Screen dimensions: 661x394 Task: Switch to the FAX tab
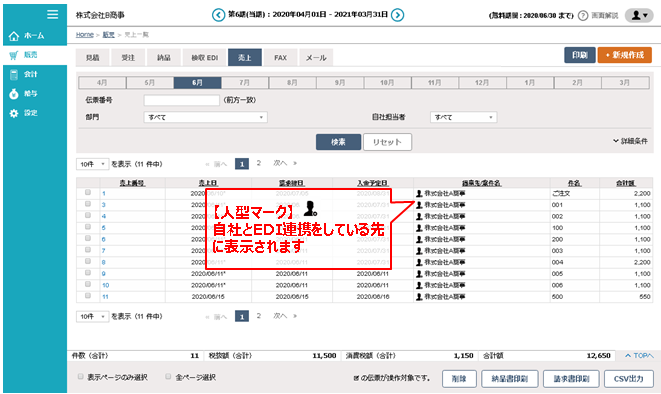coord(280,58)
